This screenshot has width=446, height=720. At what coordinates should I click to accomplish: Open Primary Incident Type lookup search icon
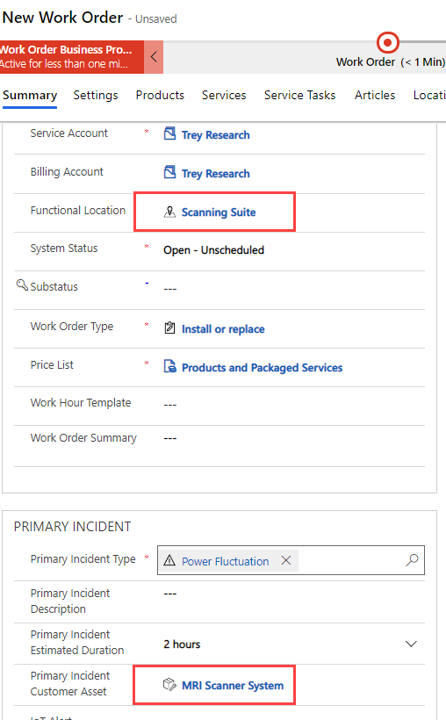[412, 560]
